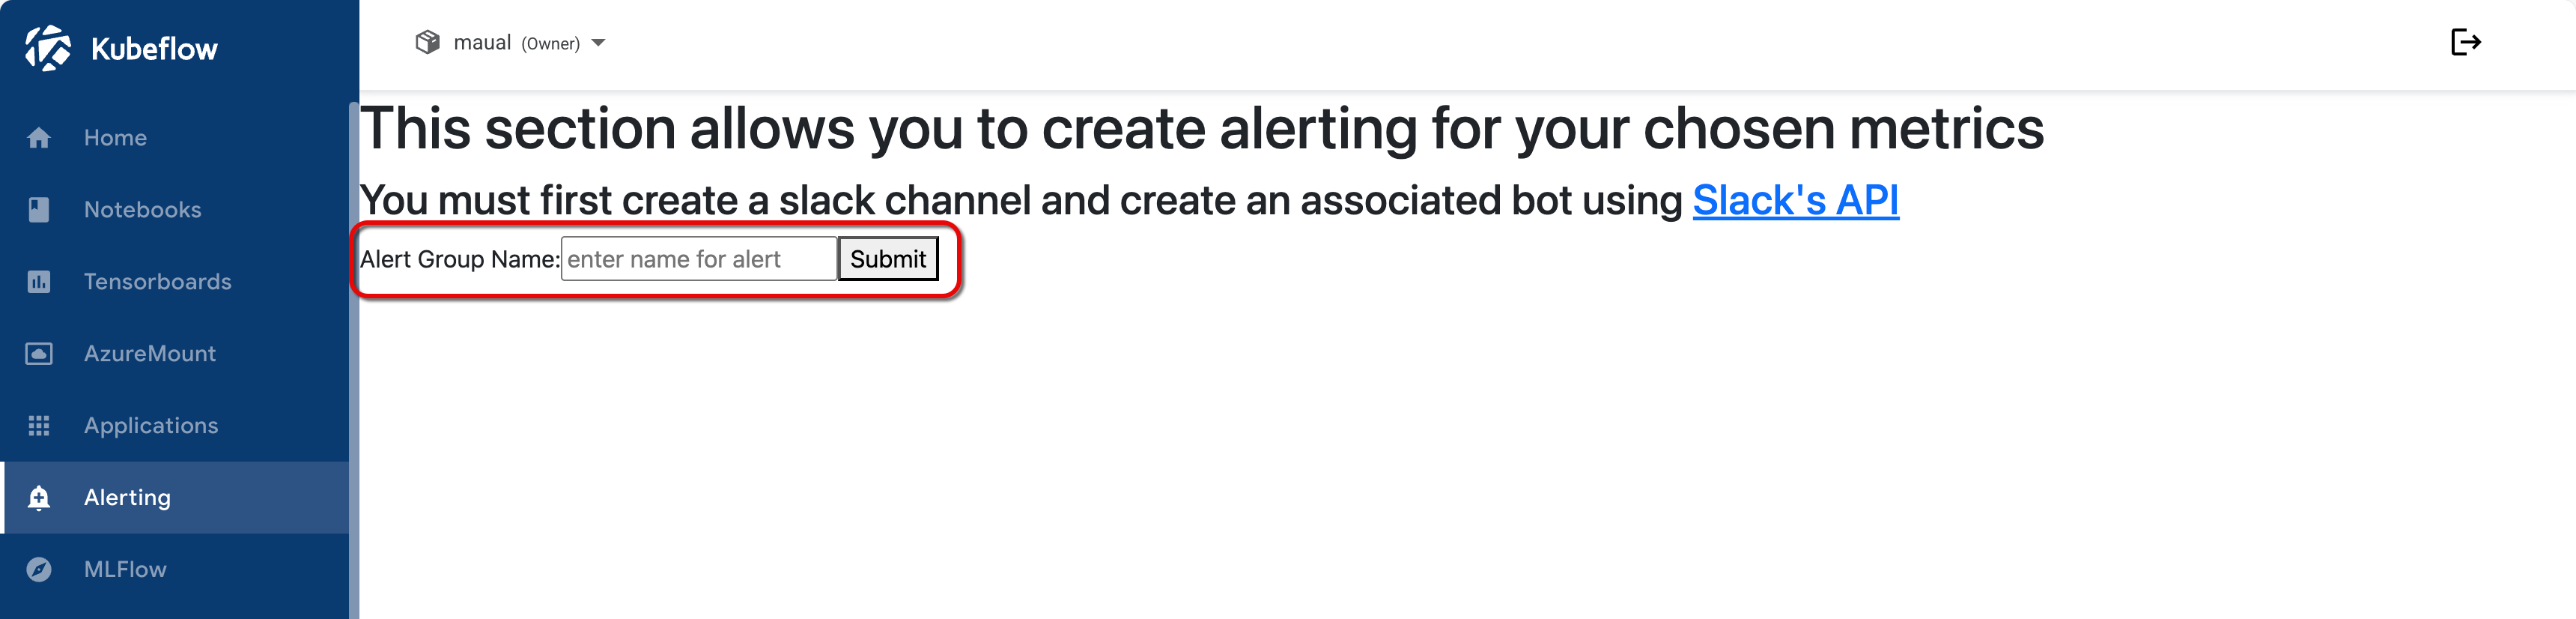Navigate to Notebooks from the sidebar

142,209
